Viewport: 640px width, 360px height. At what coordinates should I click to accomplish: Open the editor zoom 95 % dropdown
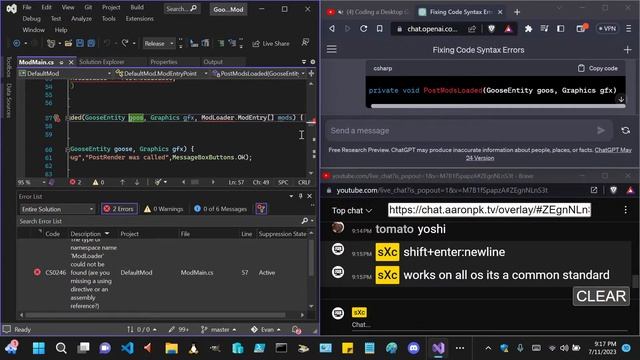click(x=32, y=182)
